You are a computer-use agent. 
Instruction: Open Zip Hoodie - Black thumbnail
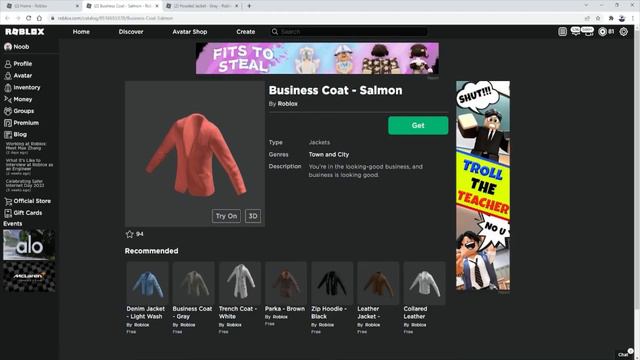[332, 284]
